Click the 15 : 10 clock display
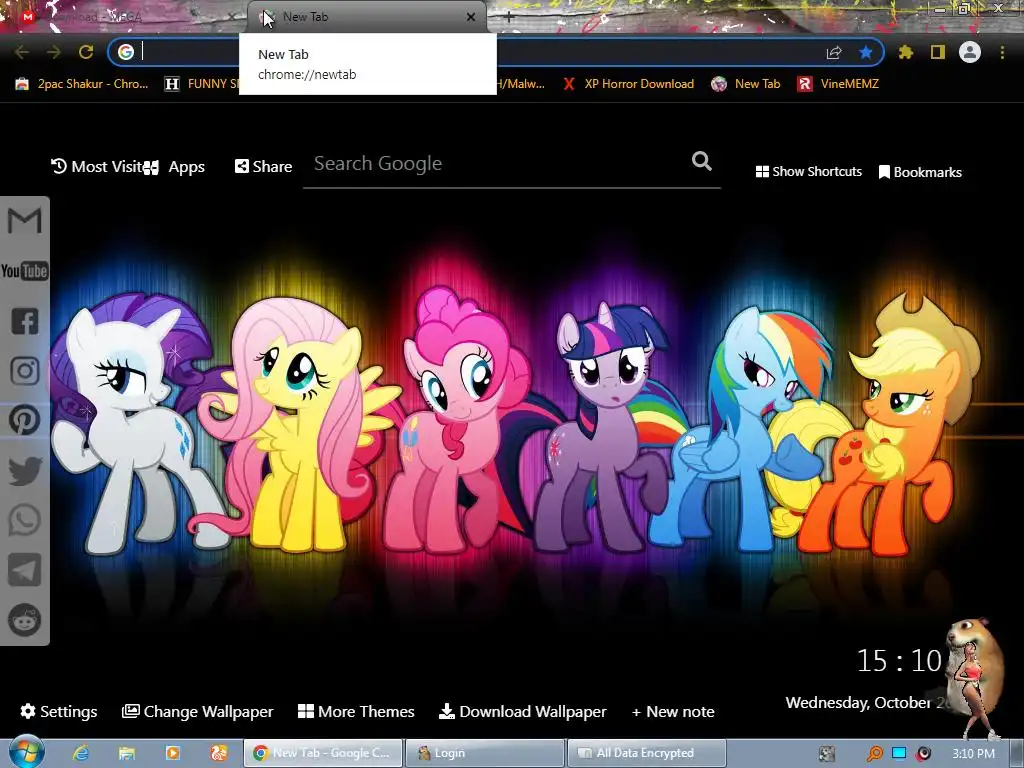Image resolution: width=1024 pixels, height=768 pixels. (x=899, y=661)
